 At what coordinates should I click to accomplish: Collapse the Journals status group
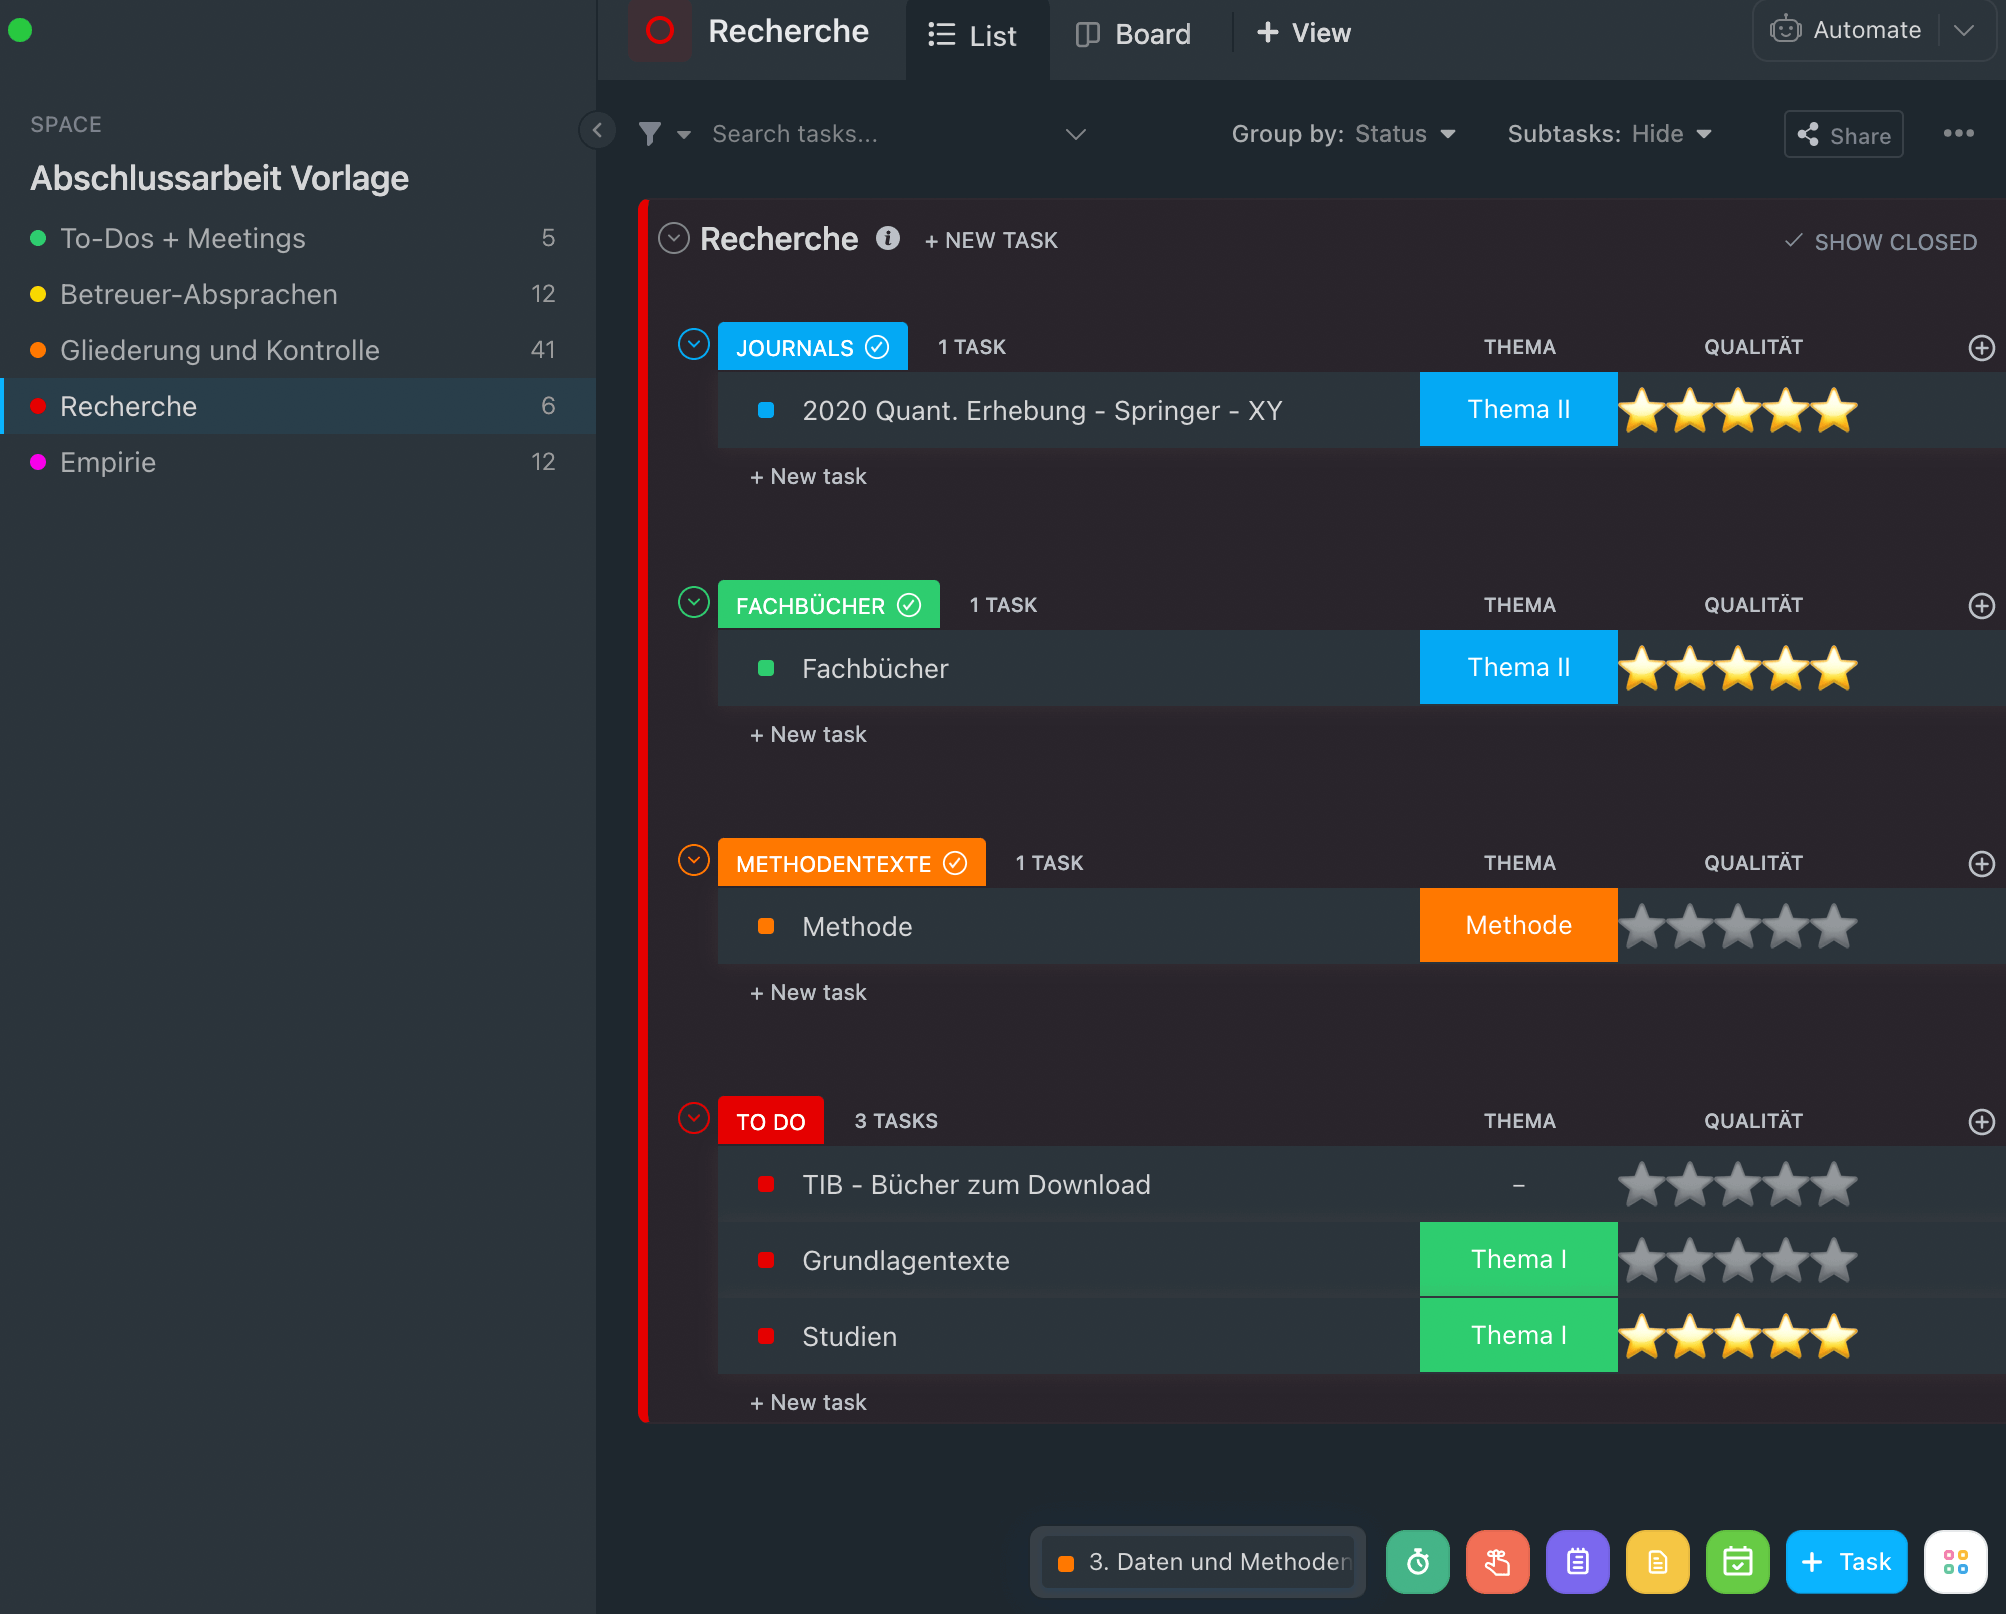tap(693, 345)
